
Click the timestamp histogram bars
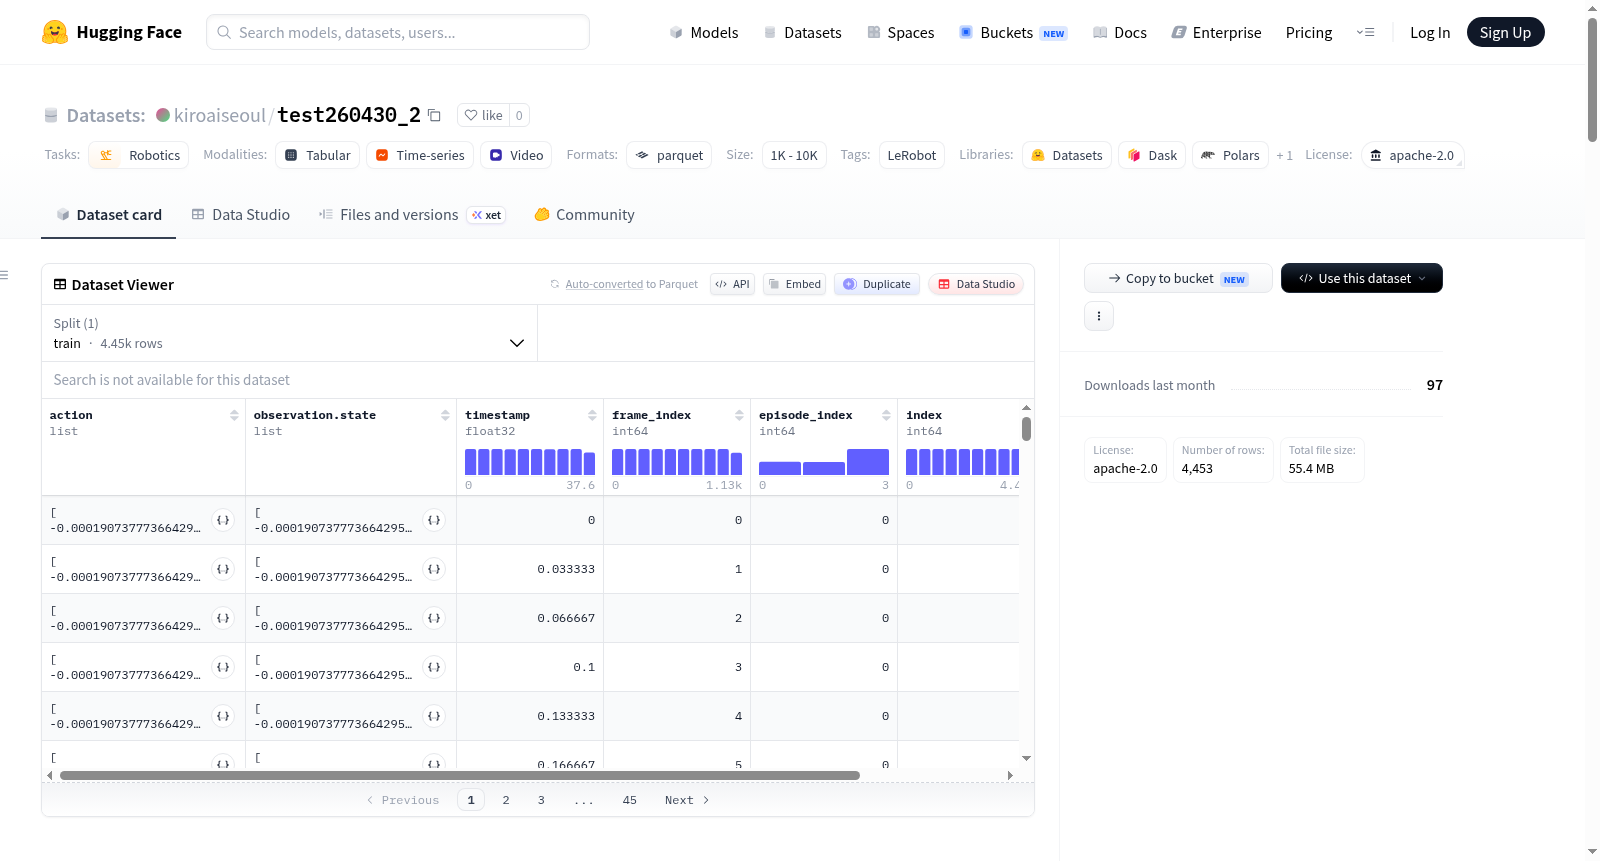530,462
